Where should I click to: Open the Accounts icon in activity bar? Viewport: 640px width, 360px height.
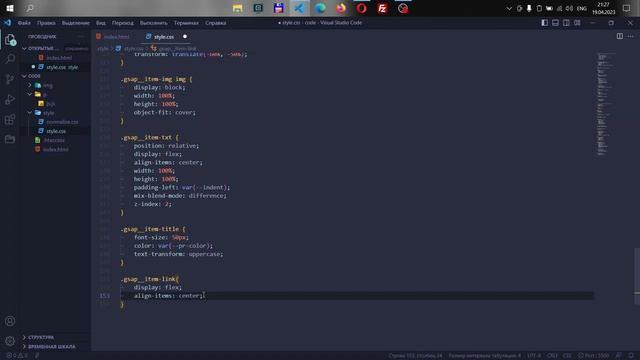click(x=10, y=321)
